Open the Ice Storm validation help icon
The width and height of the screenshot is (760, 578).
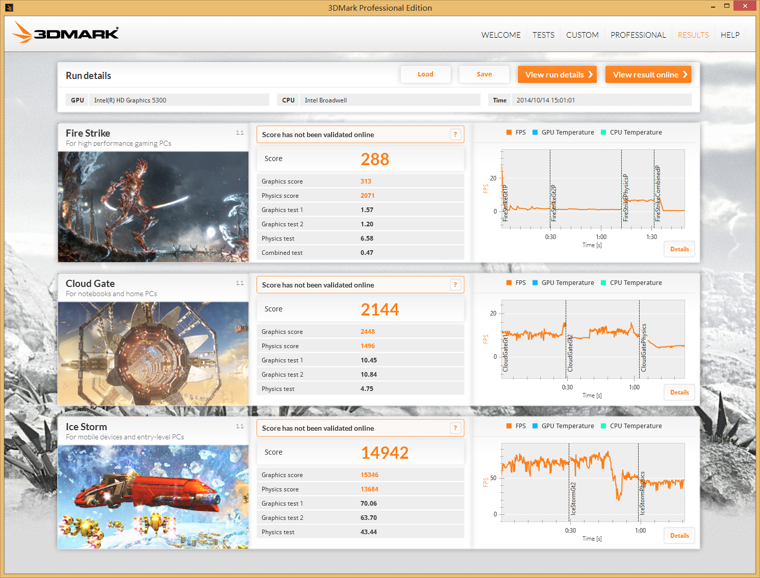455,428
